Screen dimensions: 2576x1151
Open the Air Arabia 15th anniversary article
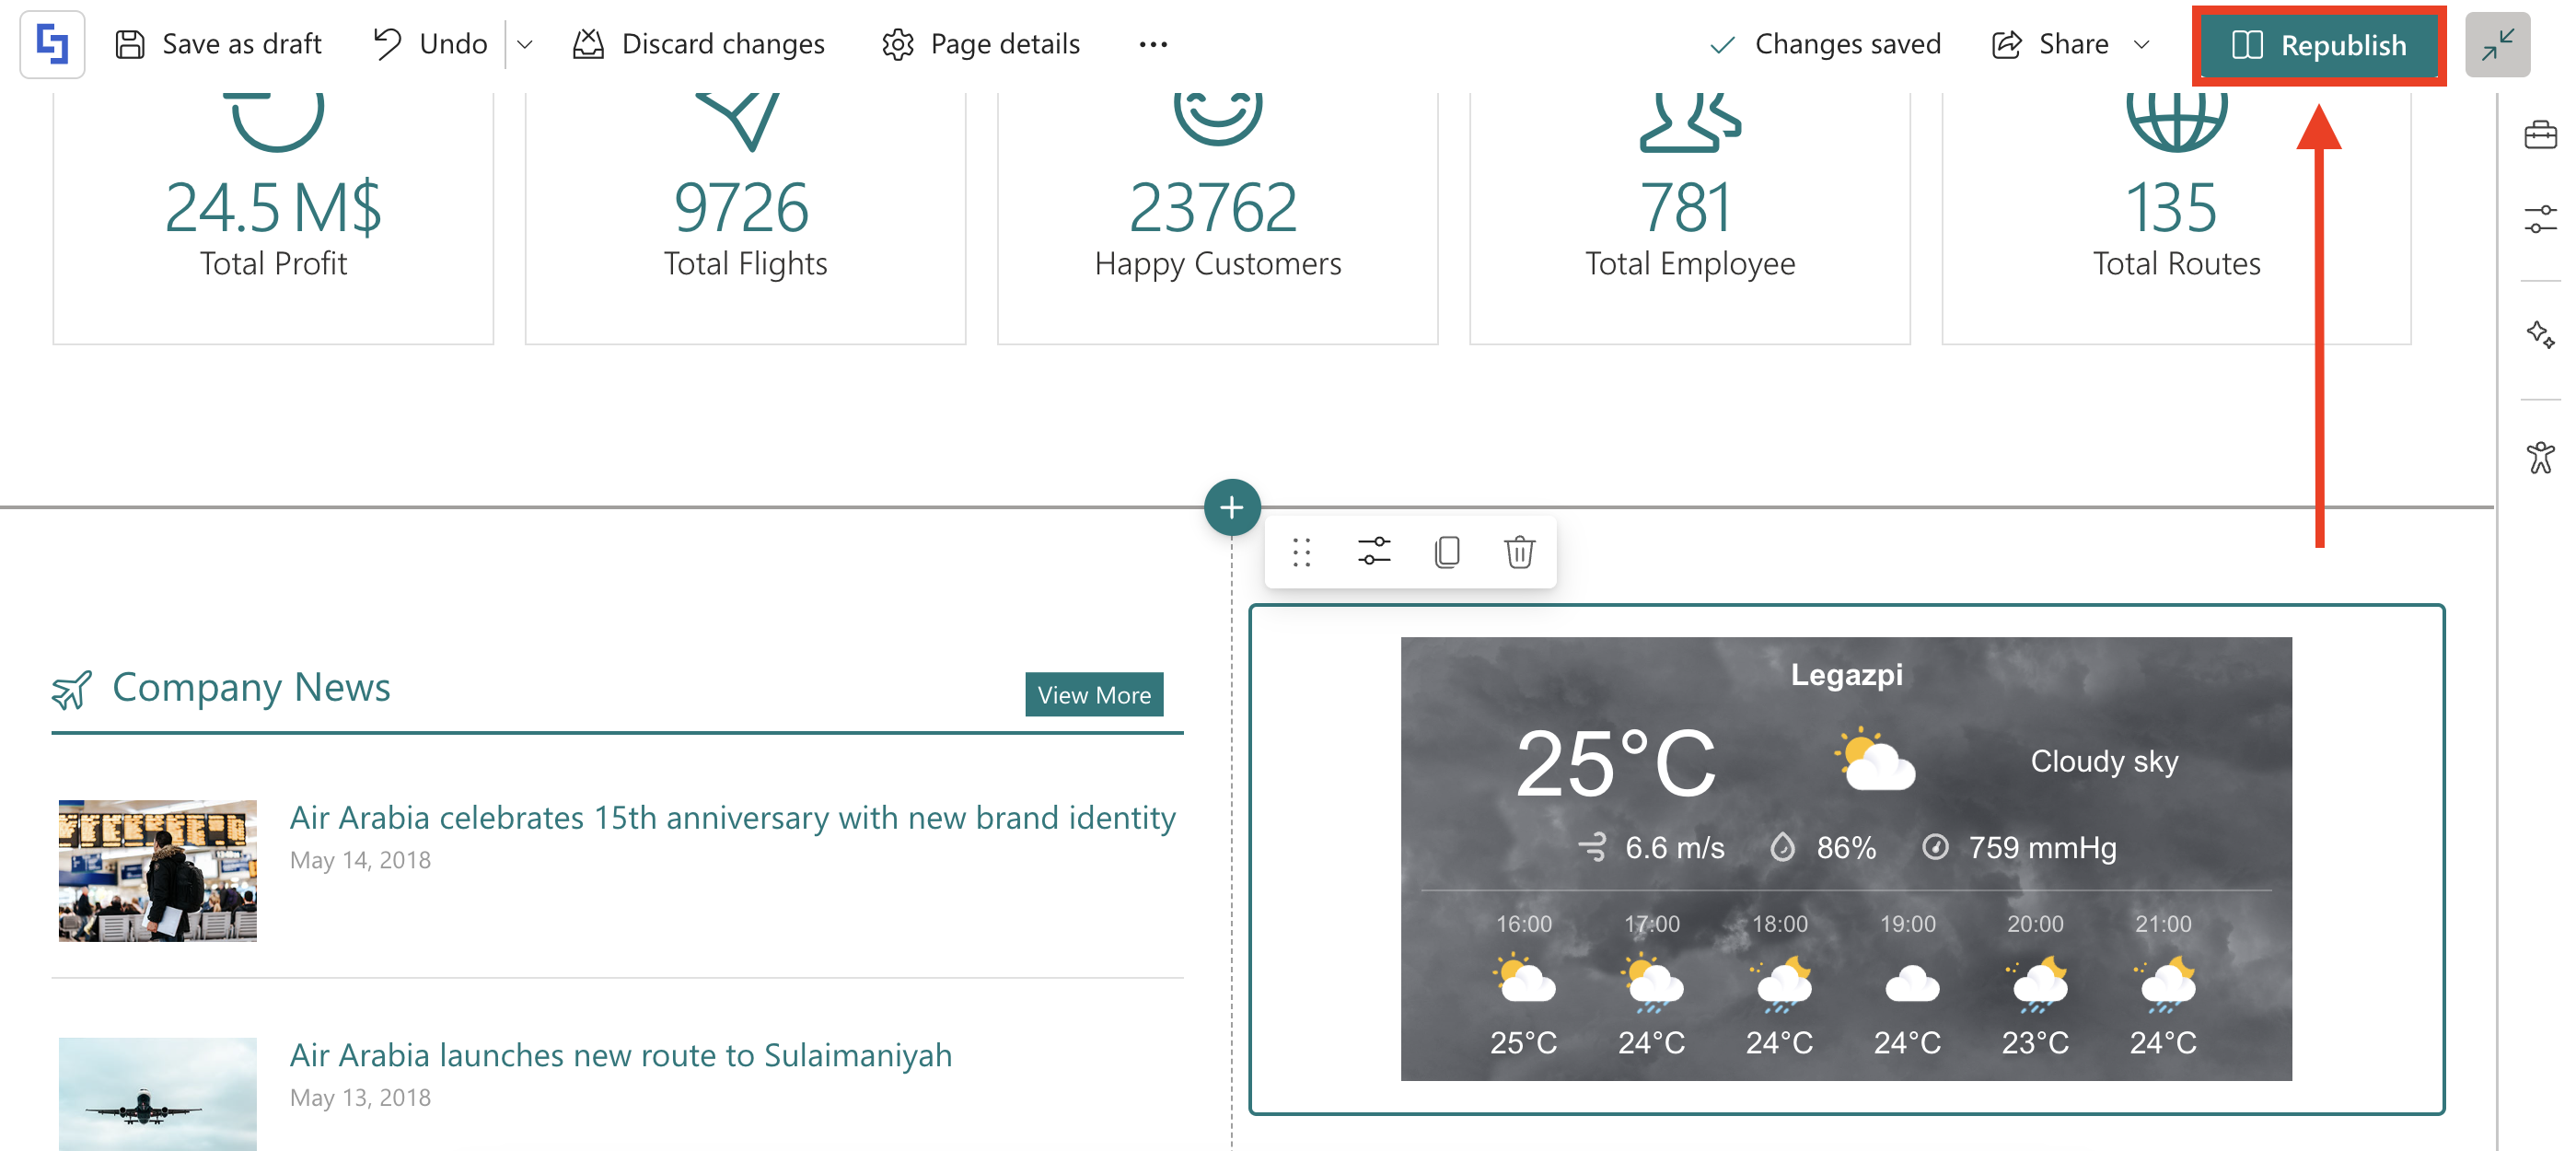(731, 817)
